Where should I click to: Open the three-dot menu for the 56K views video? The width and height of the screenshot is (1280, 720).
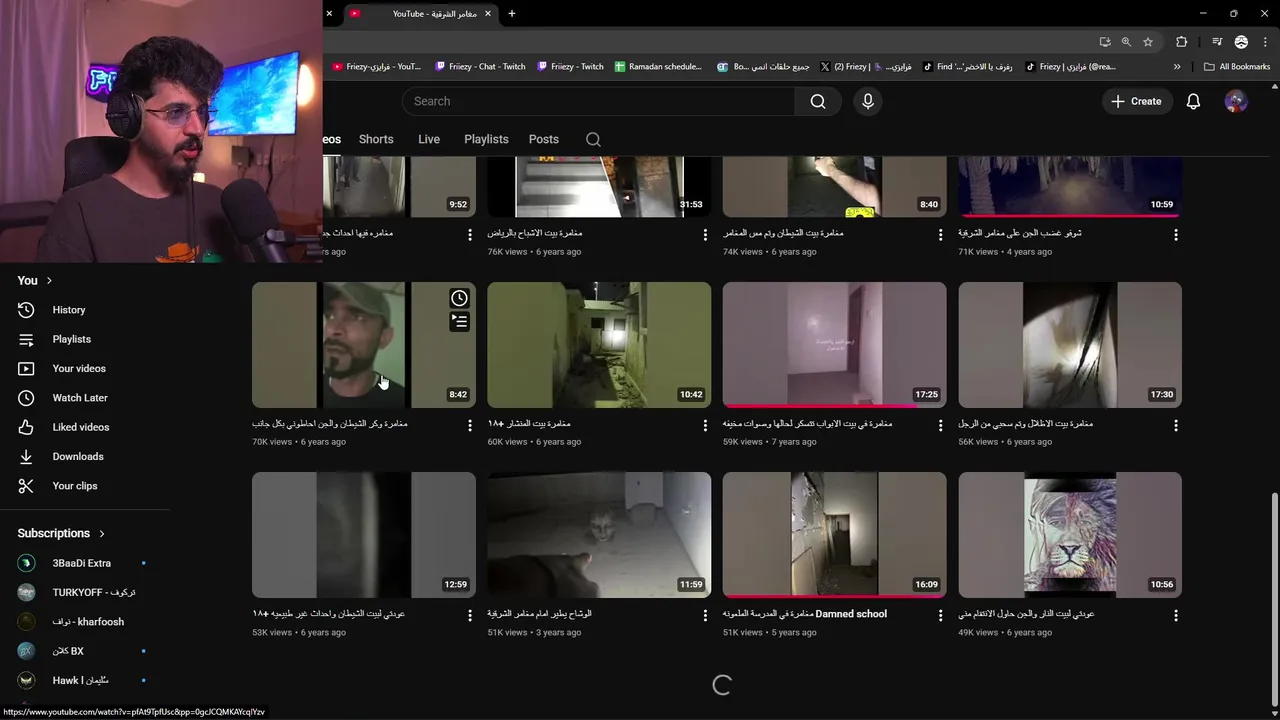(x=1176, y=425)
